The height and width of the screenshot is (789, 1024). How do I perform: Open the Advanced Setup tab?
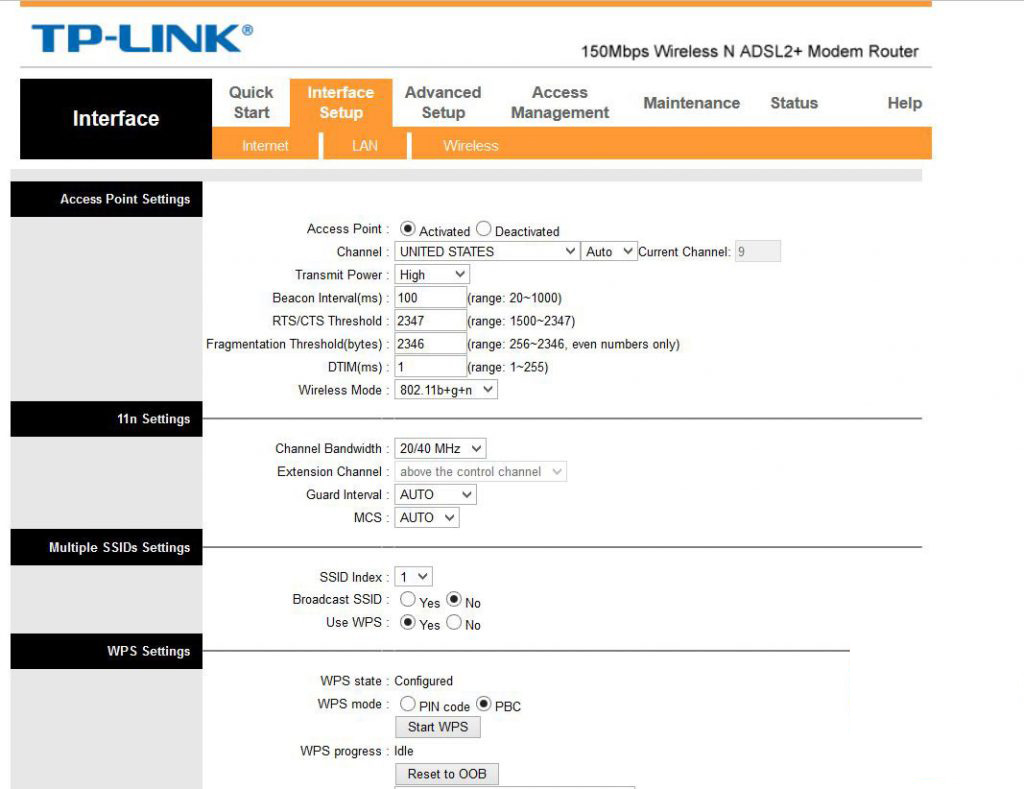[x=443, y=102]
